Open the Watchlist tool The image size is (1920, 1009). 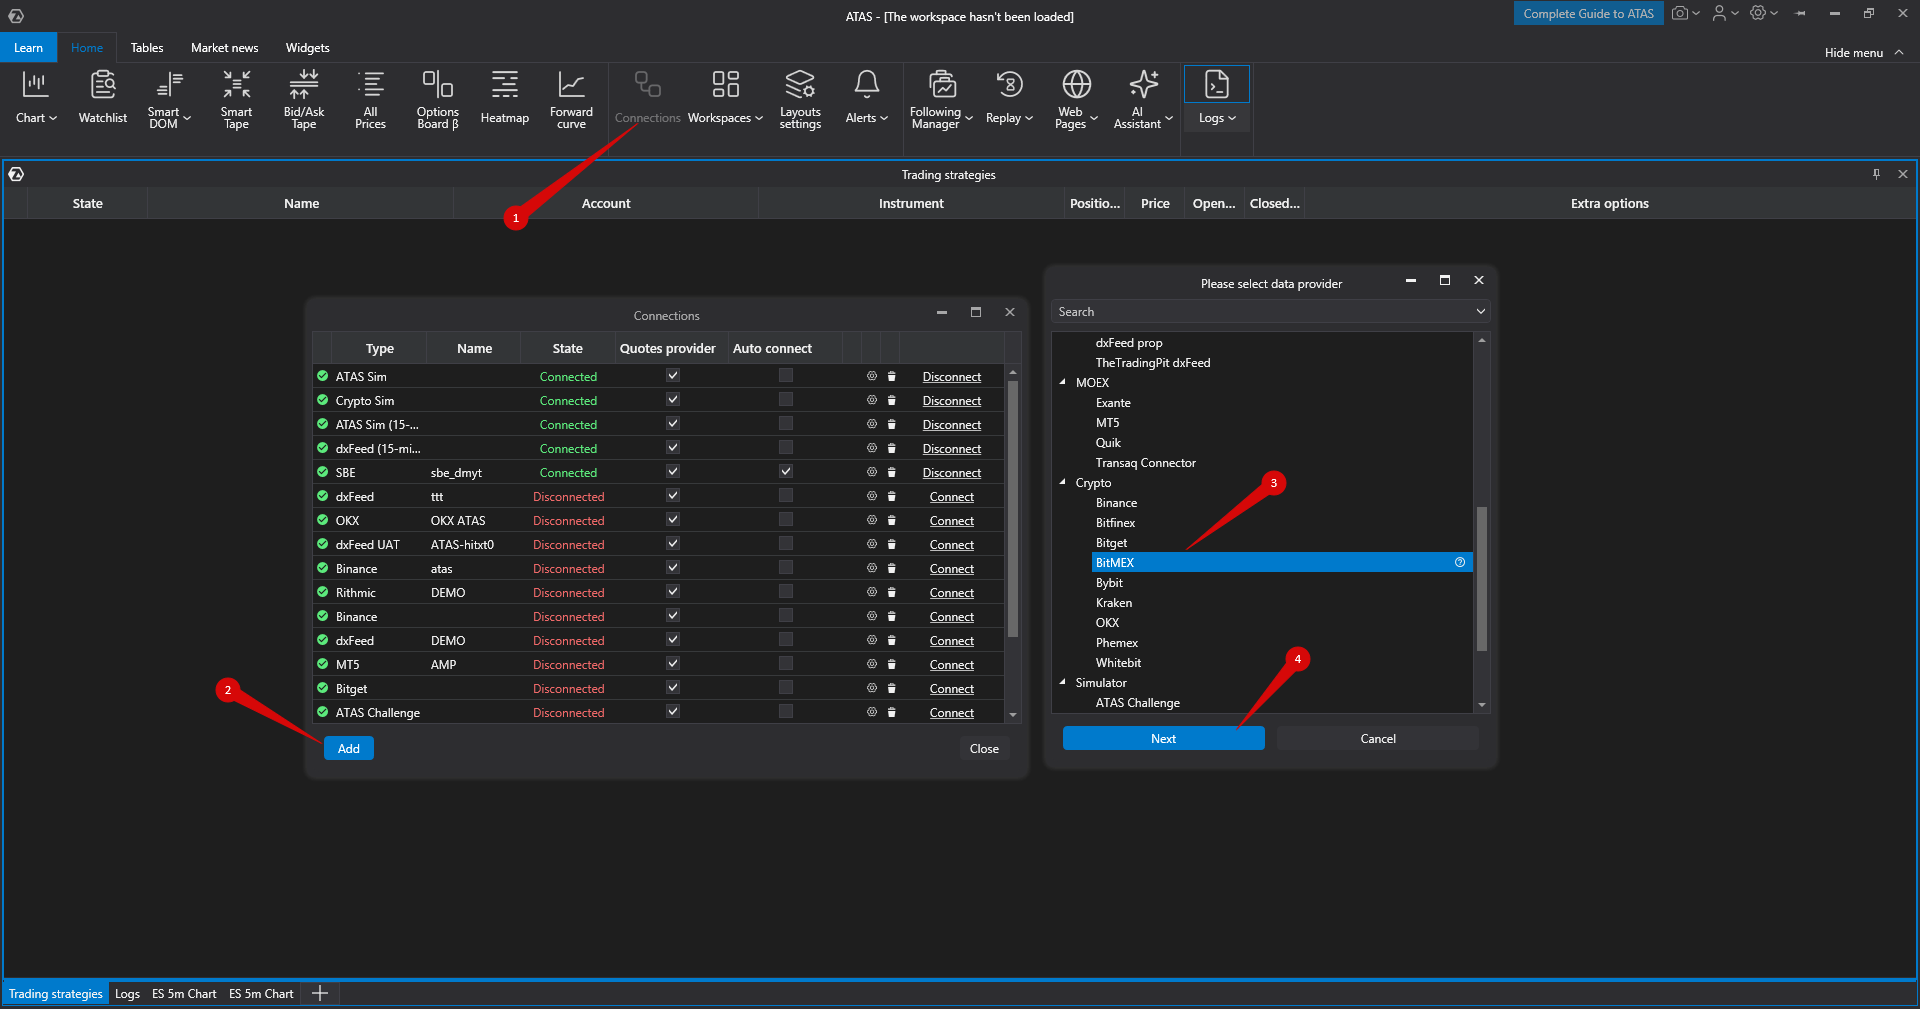pos(102,98)
